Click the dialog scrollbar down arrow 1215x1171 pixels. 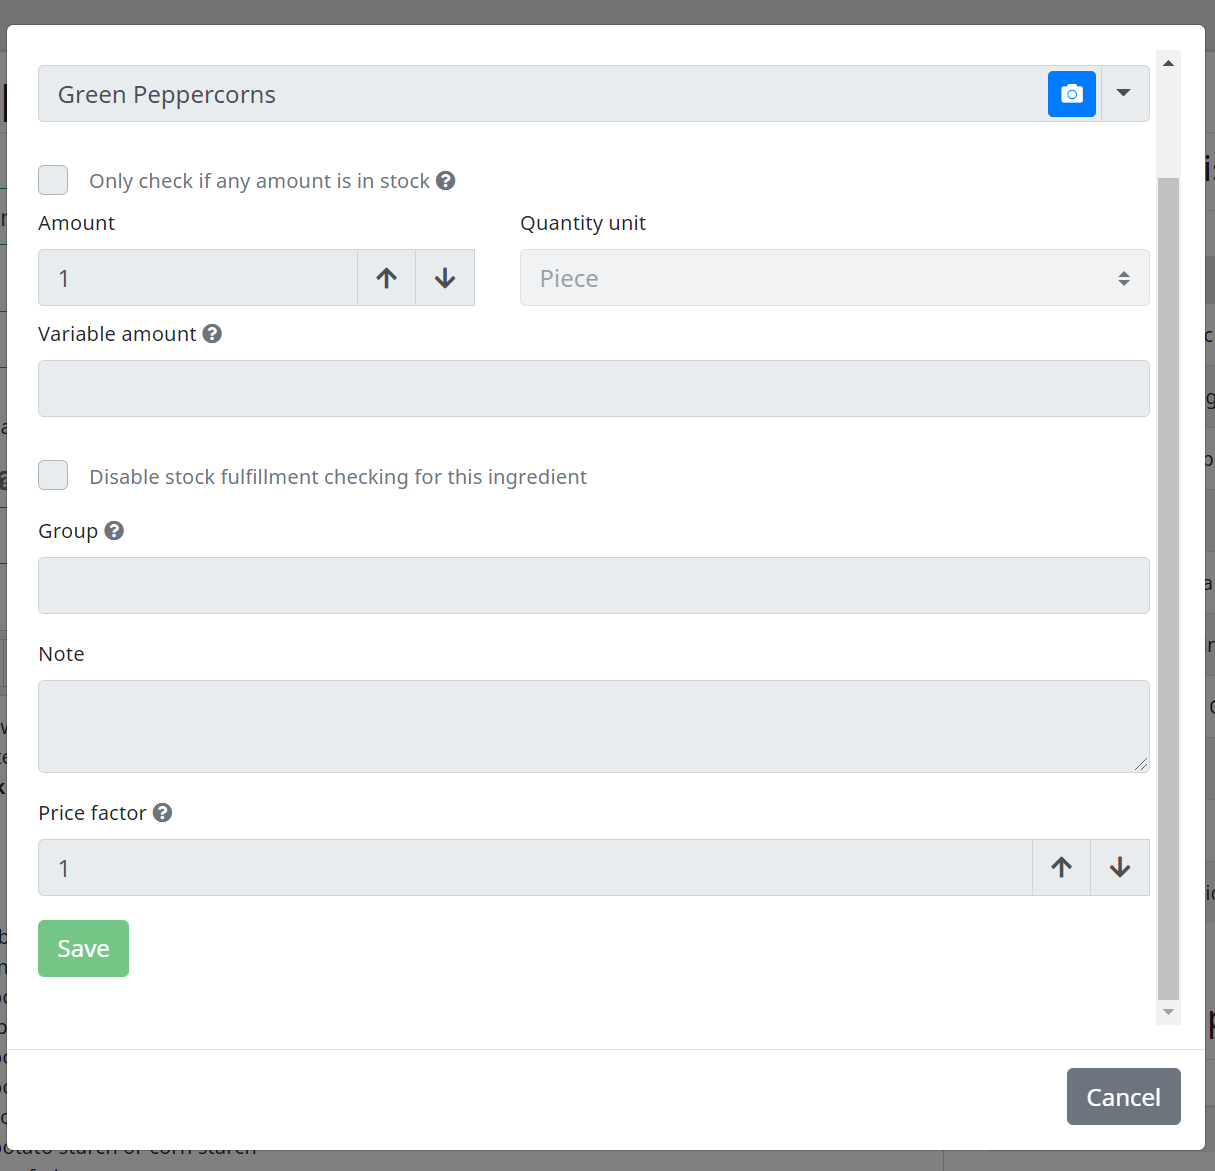(x=1168, y=1012)
